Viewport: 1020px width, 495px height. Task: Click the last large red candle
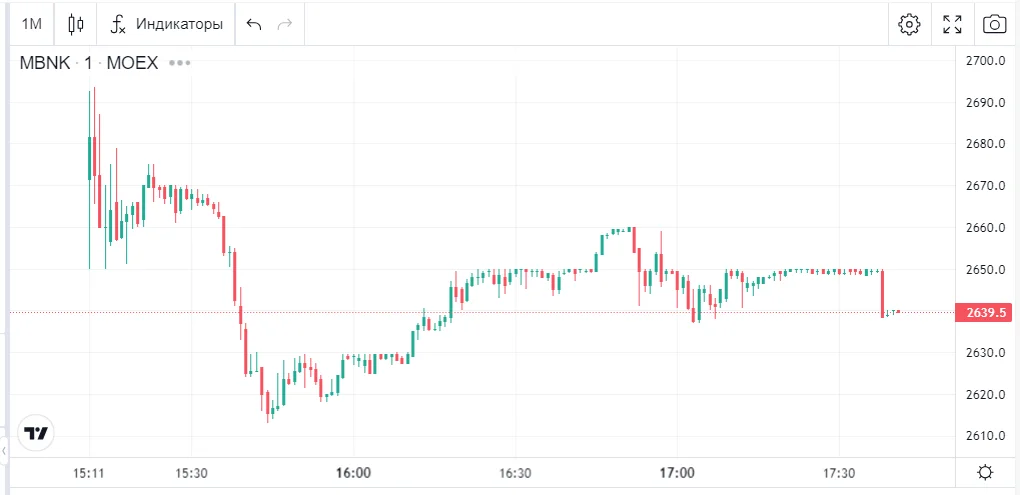(x=883, y=293)
